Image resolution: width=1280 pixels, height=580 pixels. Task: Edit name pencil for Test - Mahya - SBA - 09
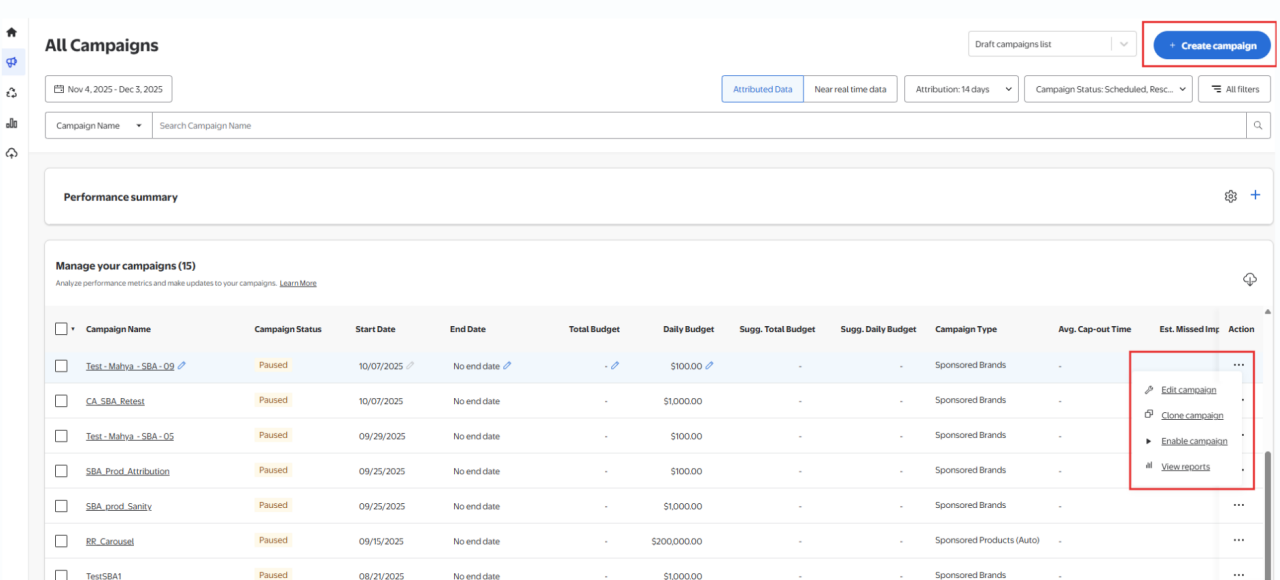pyautogui.click(x=182, y=366)
